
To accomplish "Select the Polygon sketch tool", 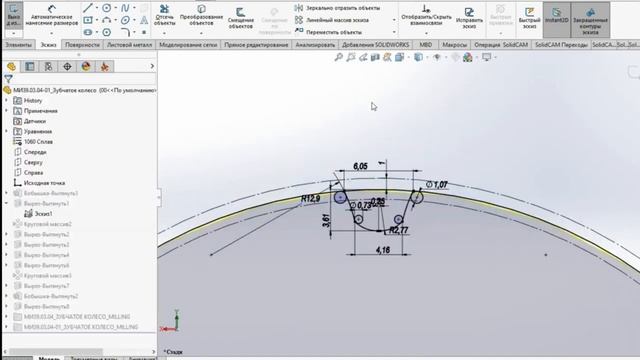I will (107, 32).
